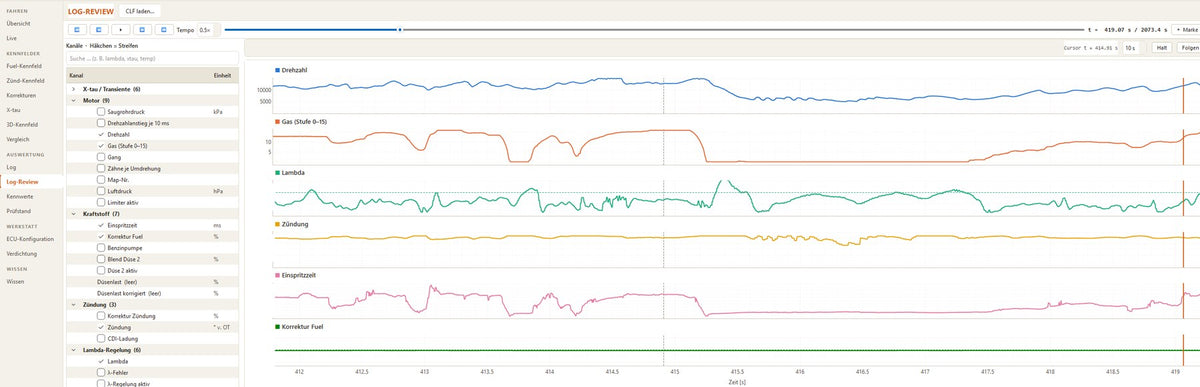The height and width of the screenshot is (387, 1200).
Task: Select Log-Review in the sidebar
Action: tap(32, 182)
